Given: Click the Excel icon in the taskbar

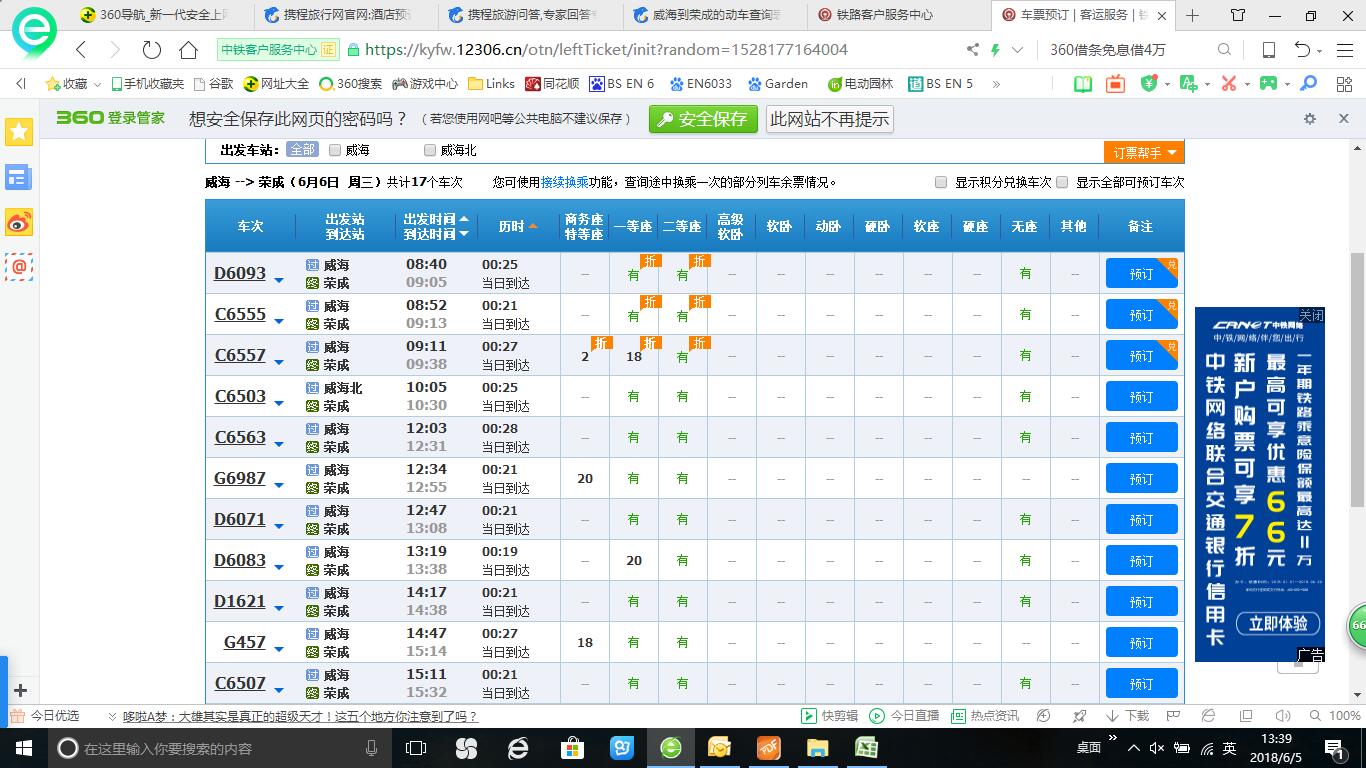Looking at the screenshot, I should point(866,748).
